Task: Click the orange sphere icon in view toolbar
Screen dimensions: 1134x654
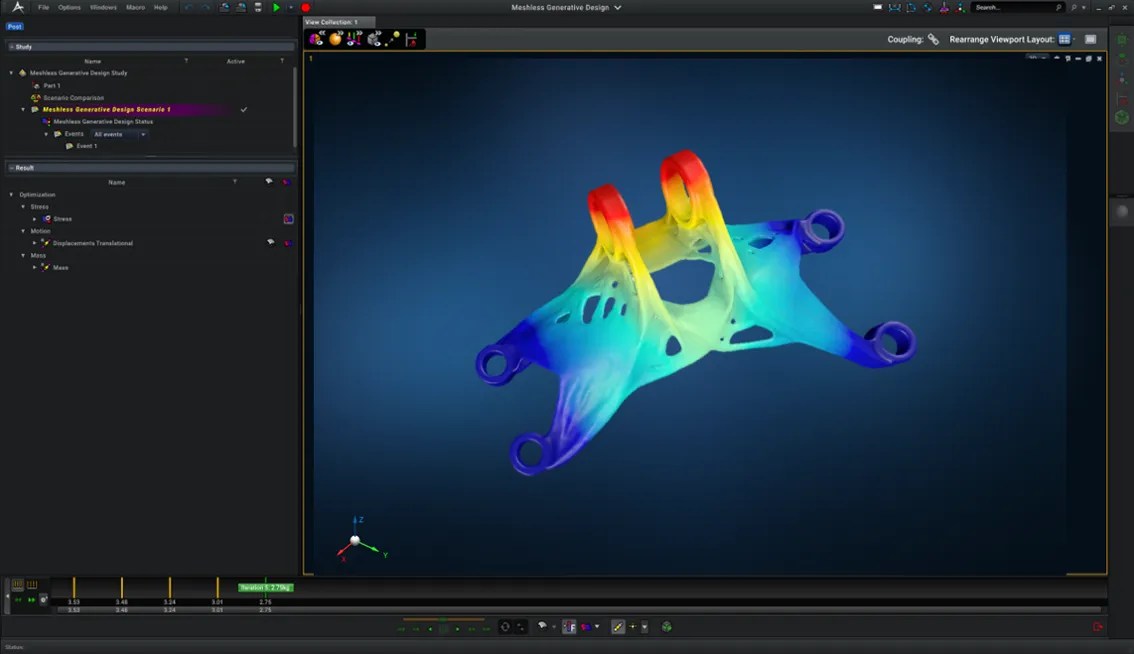Action: [x=335, y=39]
